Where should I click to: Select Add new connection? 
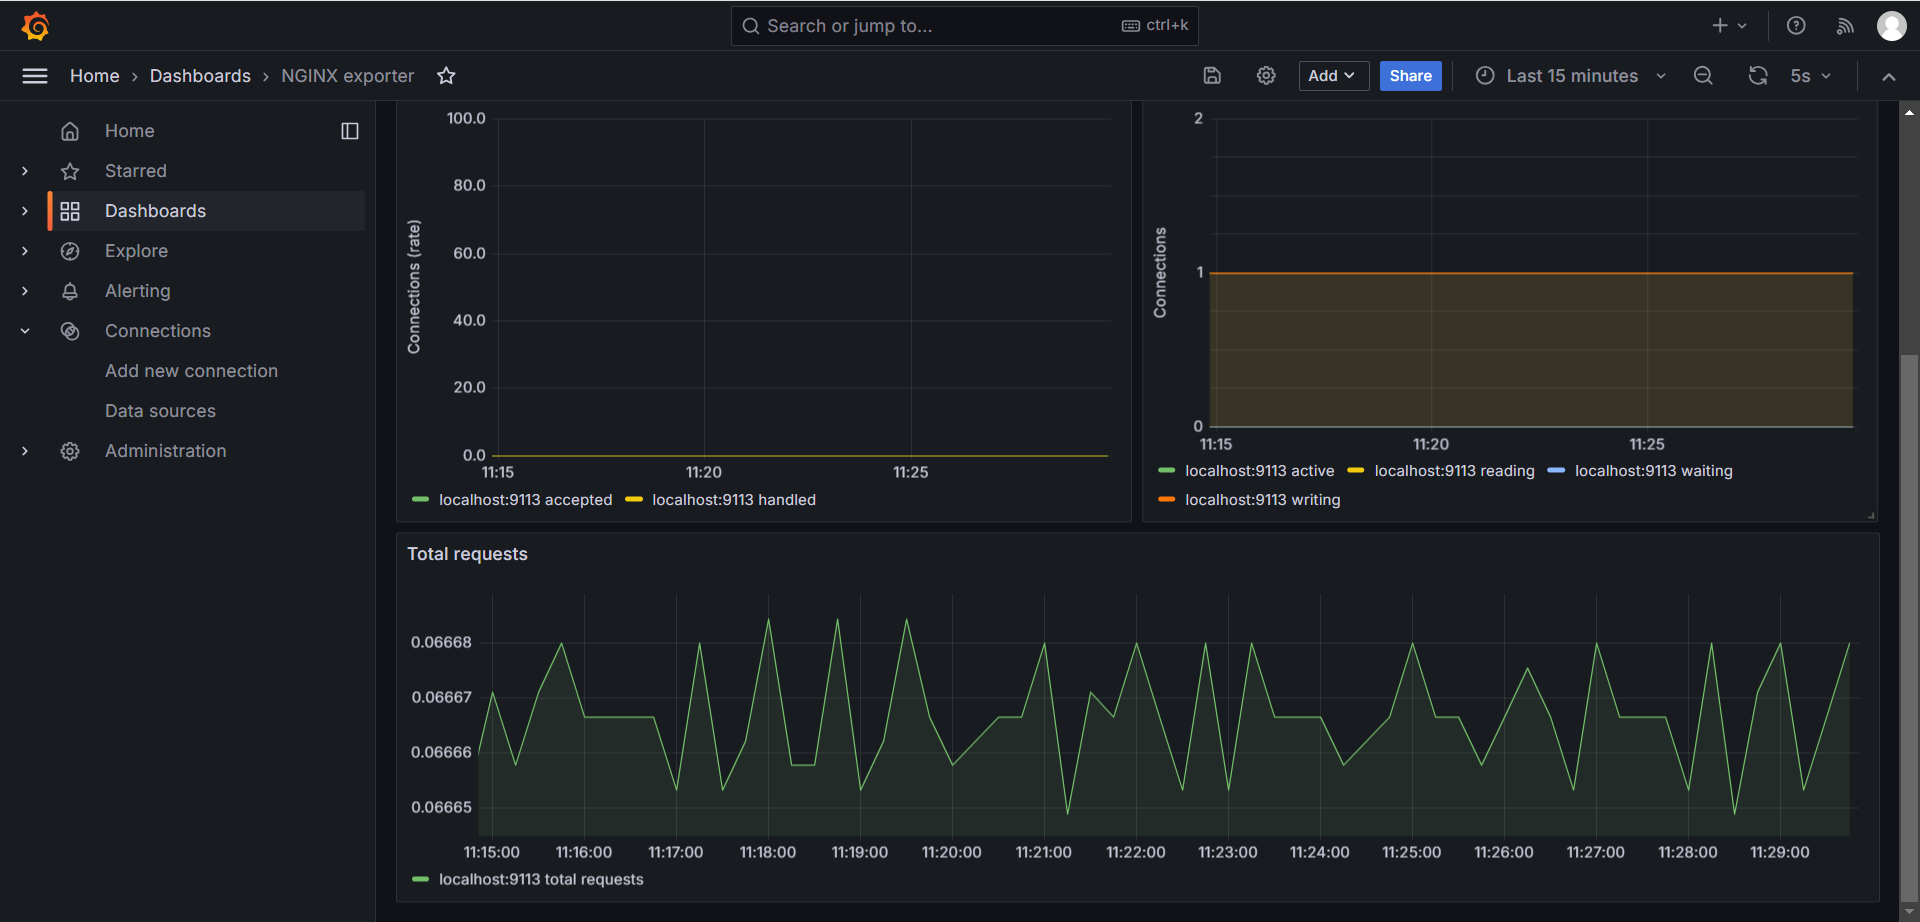pos(191,371)
